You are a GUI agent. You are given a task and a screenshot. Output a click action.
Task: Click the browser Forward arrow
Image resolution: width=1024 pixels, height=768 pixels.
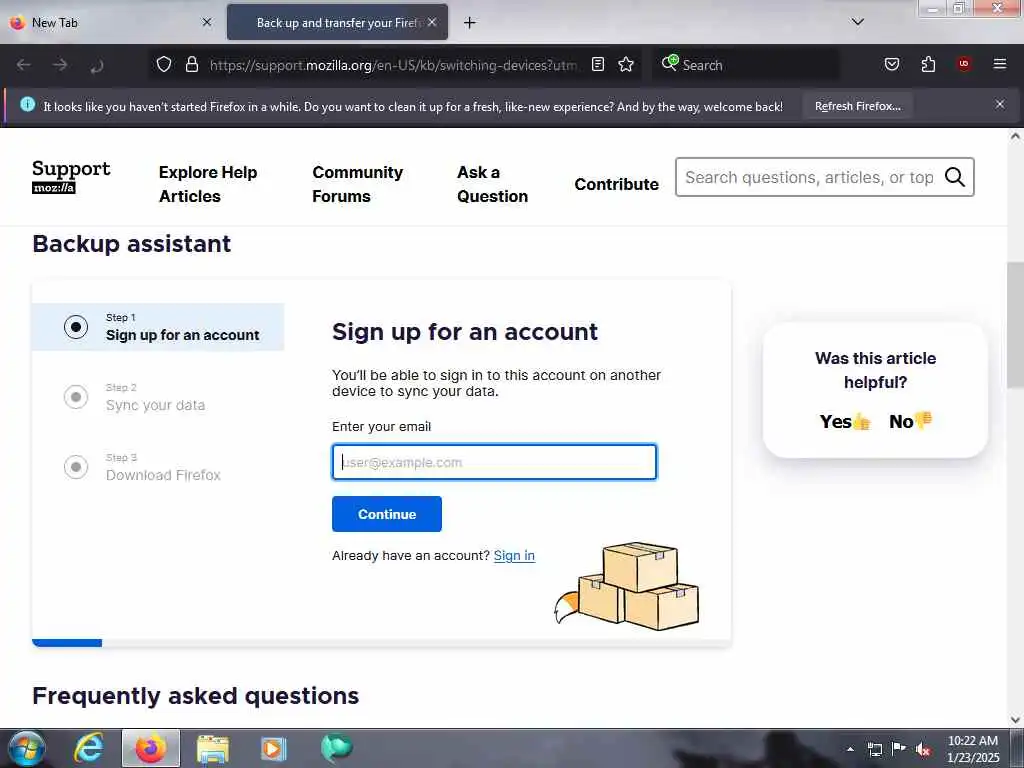[60, 65]
